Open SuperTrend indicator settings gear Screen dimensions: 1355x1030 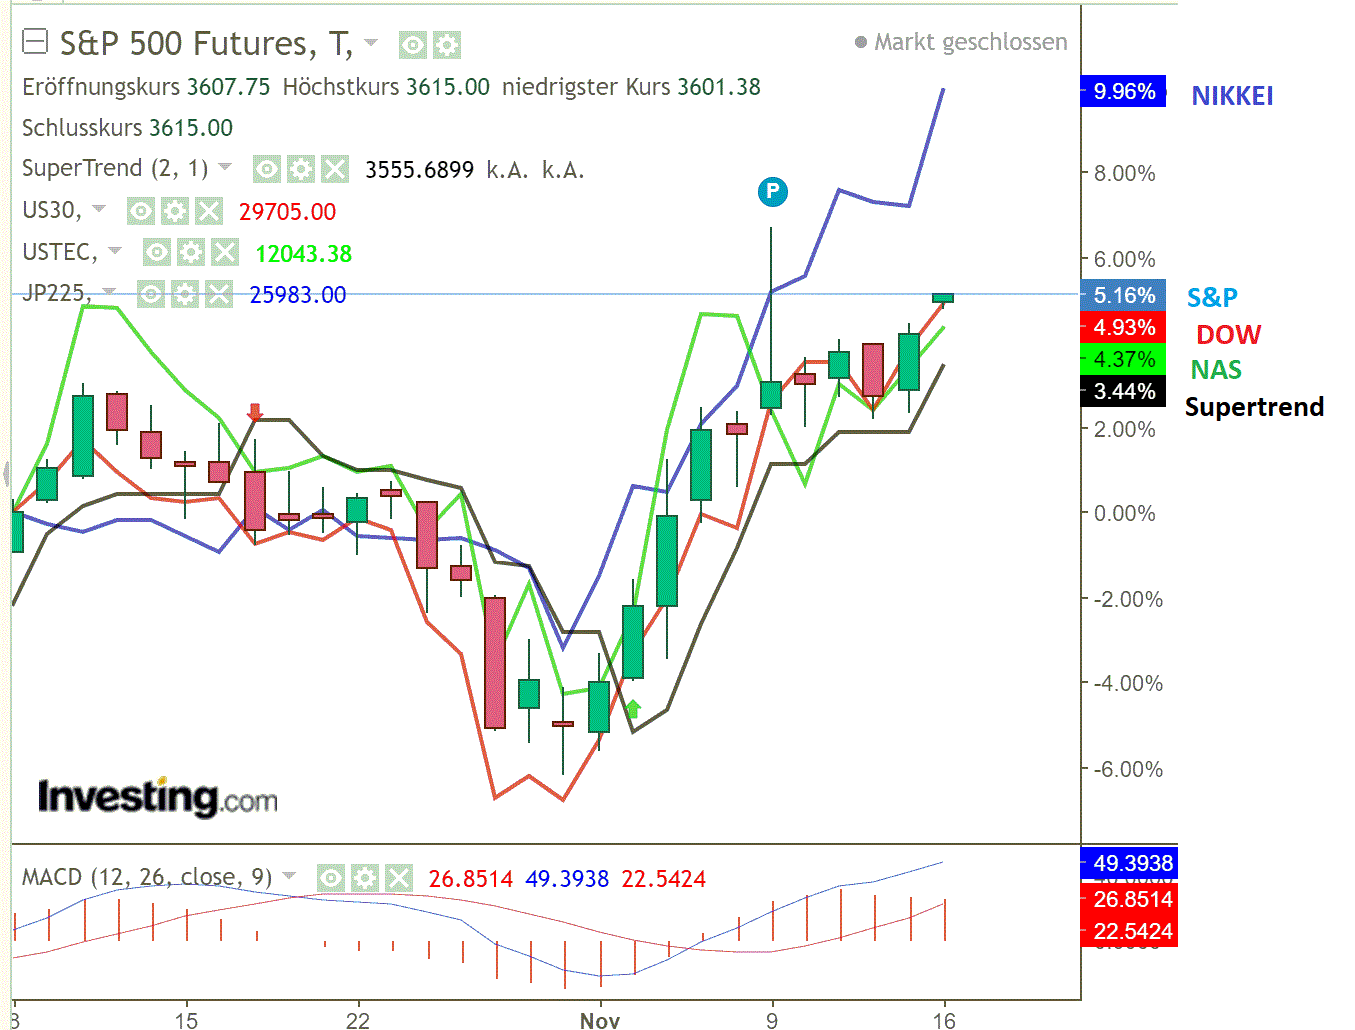[x=301, y=169]
